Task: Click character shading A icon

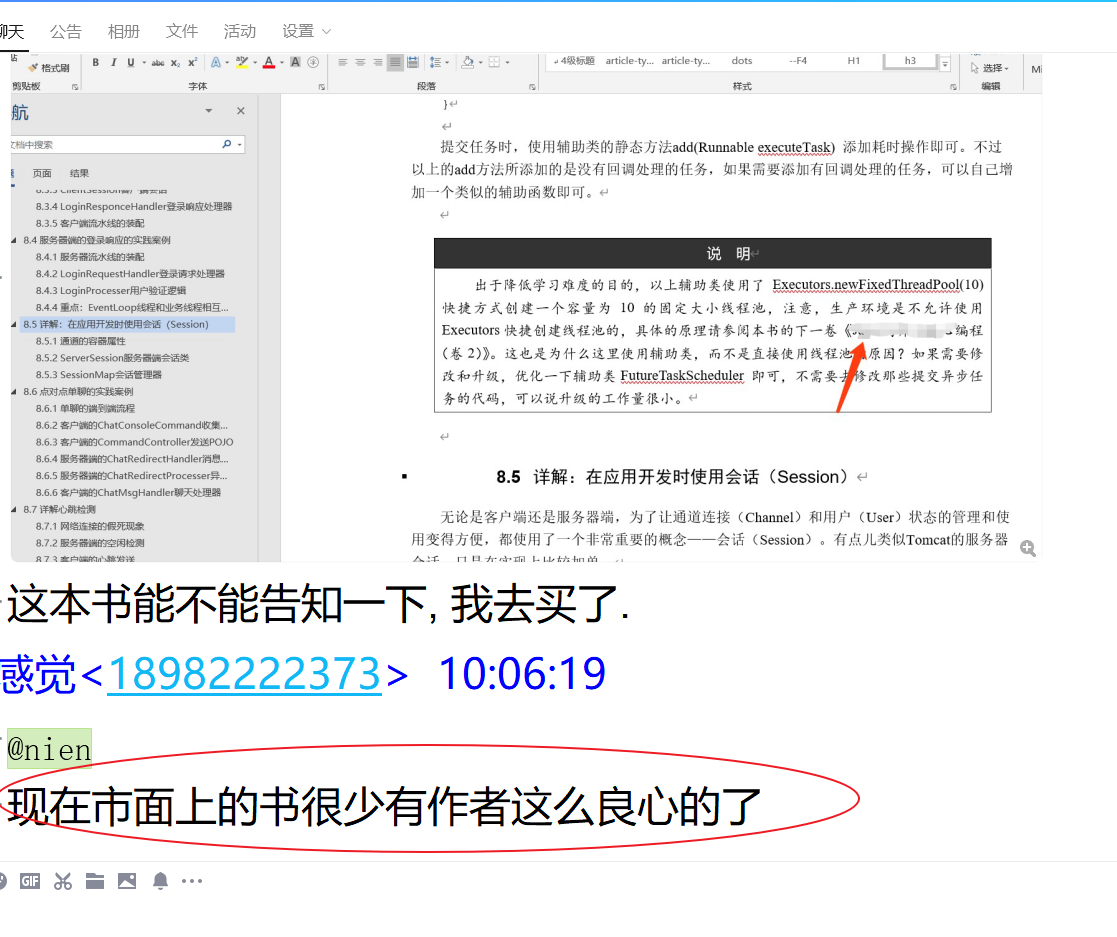Action: pos(295,63)
